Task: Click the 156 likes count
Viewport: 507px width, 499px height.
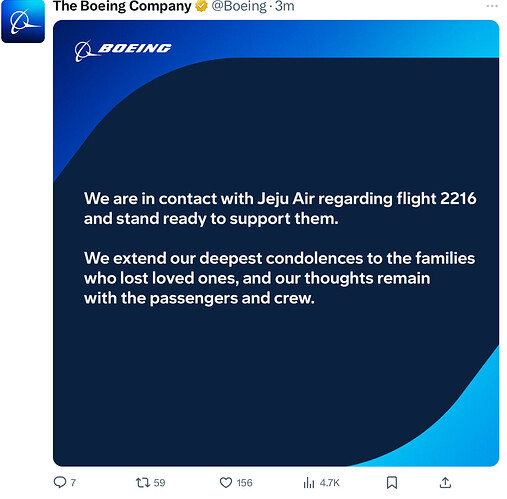Action: pos(244,483)
